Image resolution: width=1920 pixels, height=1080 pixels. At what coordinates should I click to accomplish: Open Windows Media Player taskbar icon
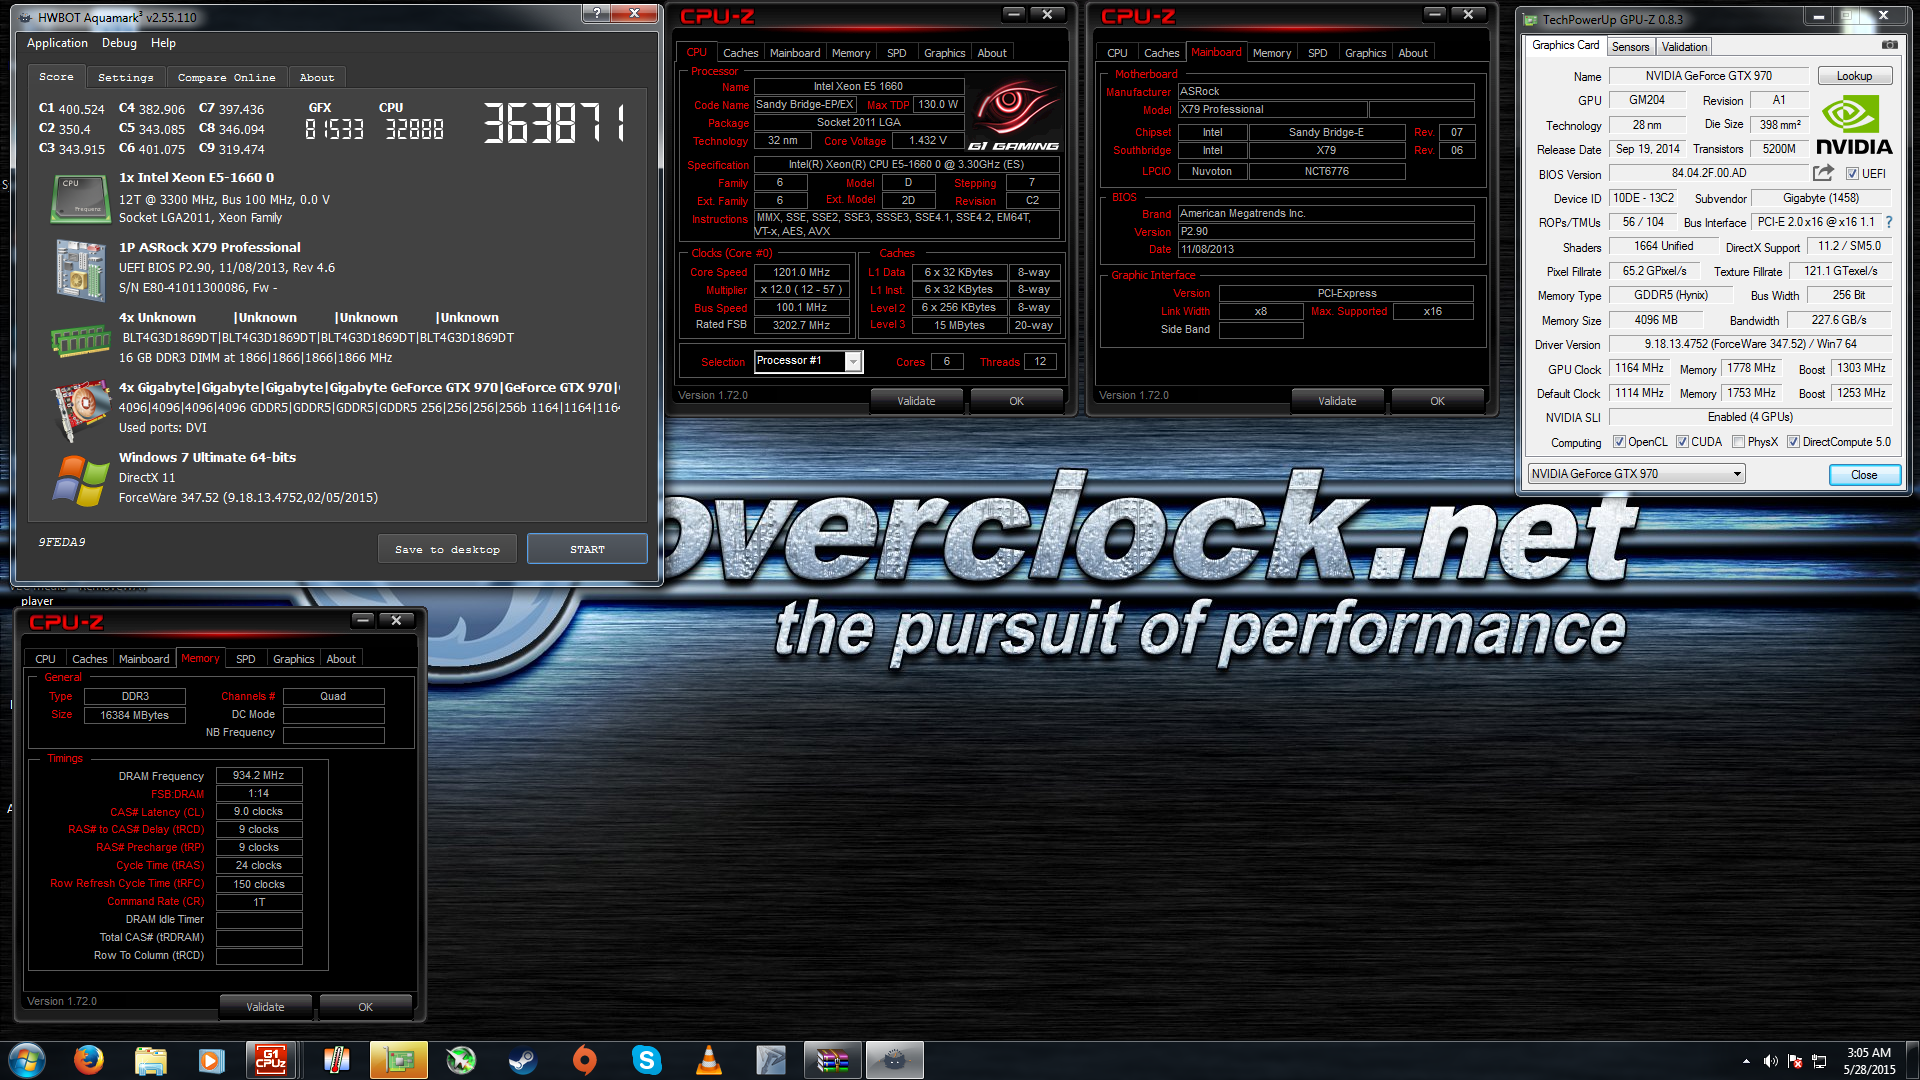click(x=211, y=1060)
